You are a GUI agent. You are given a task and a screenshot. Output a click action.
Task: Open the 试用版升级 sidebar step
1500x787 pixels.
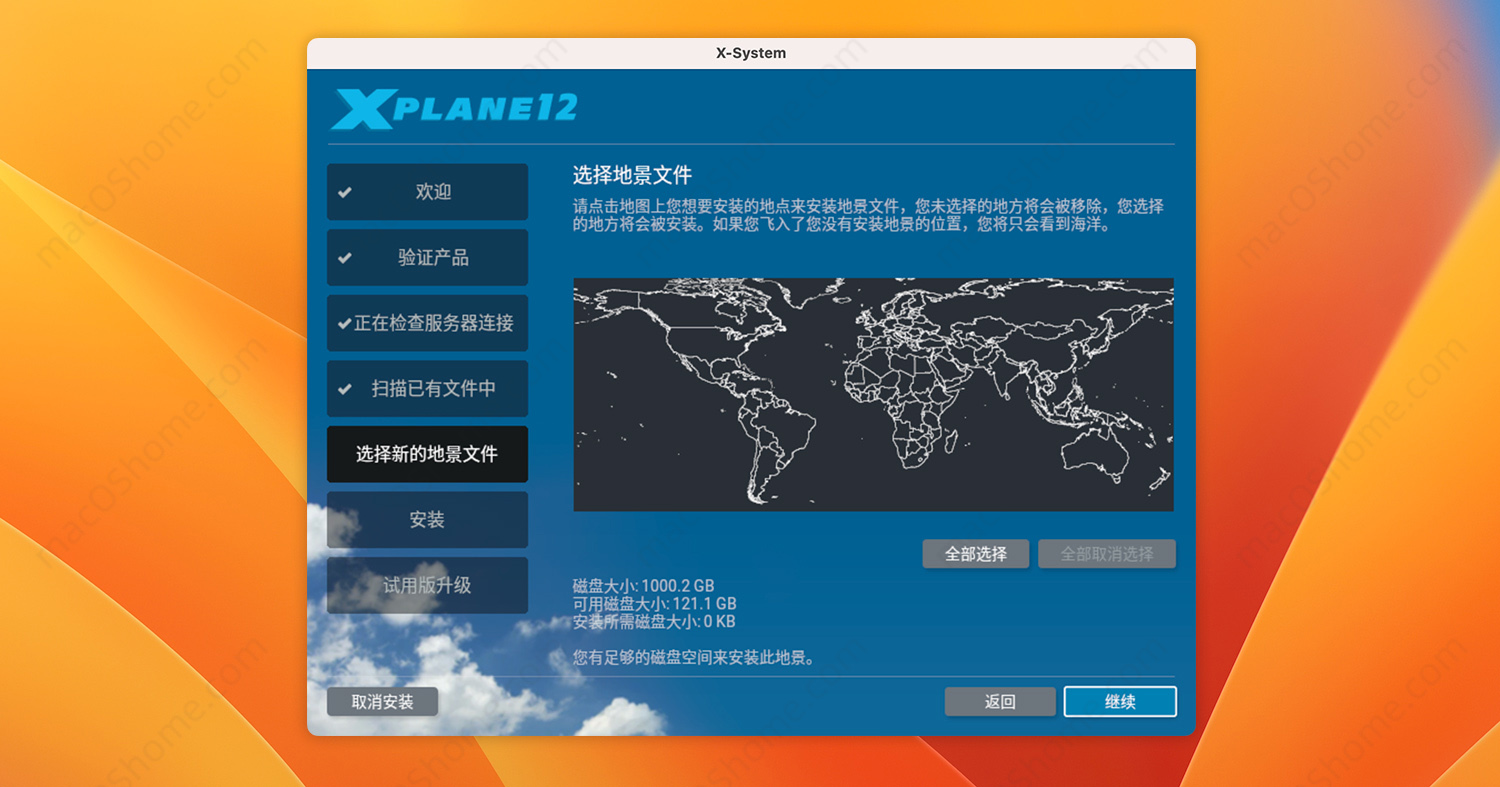(427, 585)
